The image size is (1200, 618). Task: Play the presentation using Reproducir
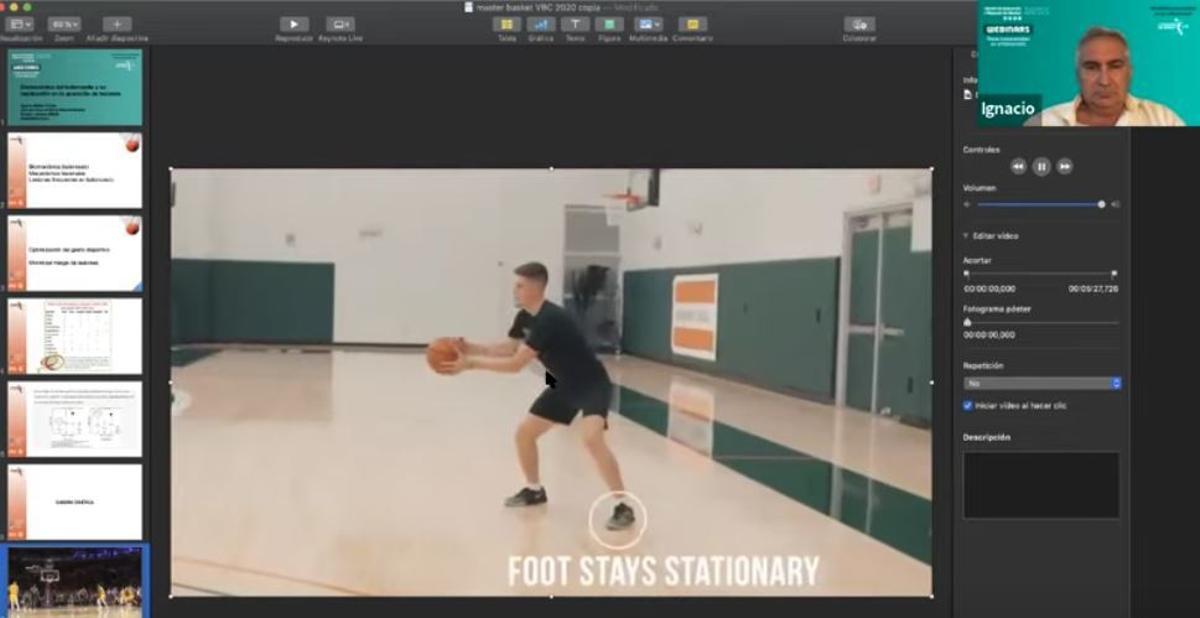[293, 25]
